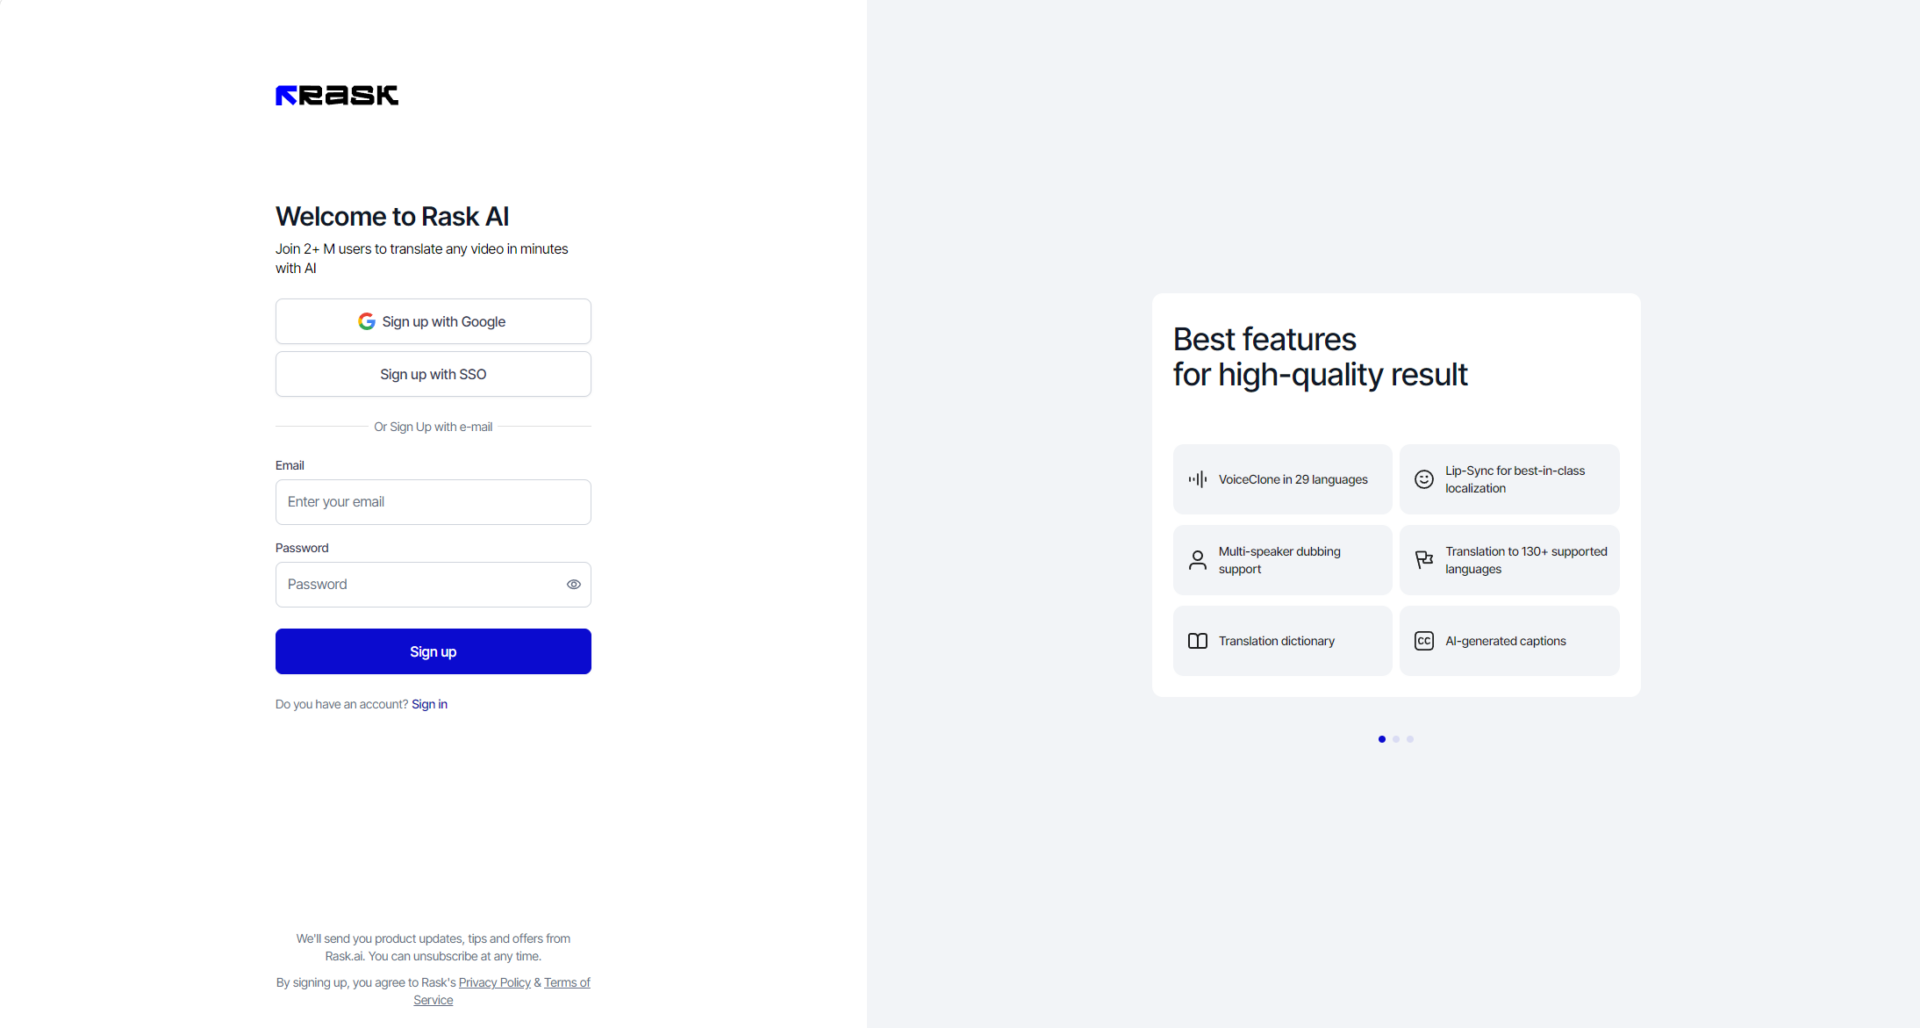The height and width of the screenshot is (1028, 1920).
Task: Click the Multi-speaker dubbing person icon
Action: tap(1197, 560)
